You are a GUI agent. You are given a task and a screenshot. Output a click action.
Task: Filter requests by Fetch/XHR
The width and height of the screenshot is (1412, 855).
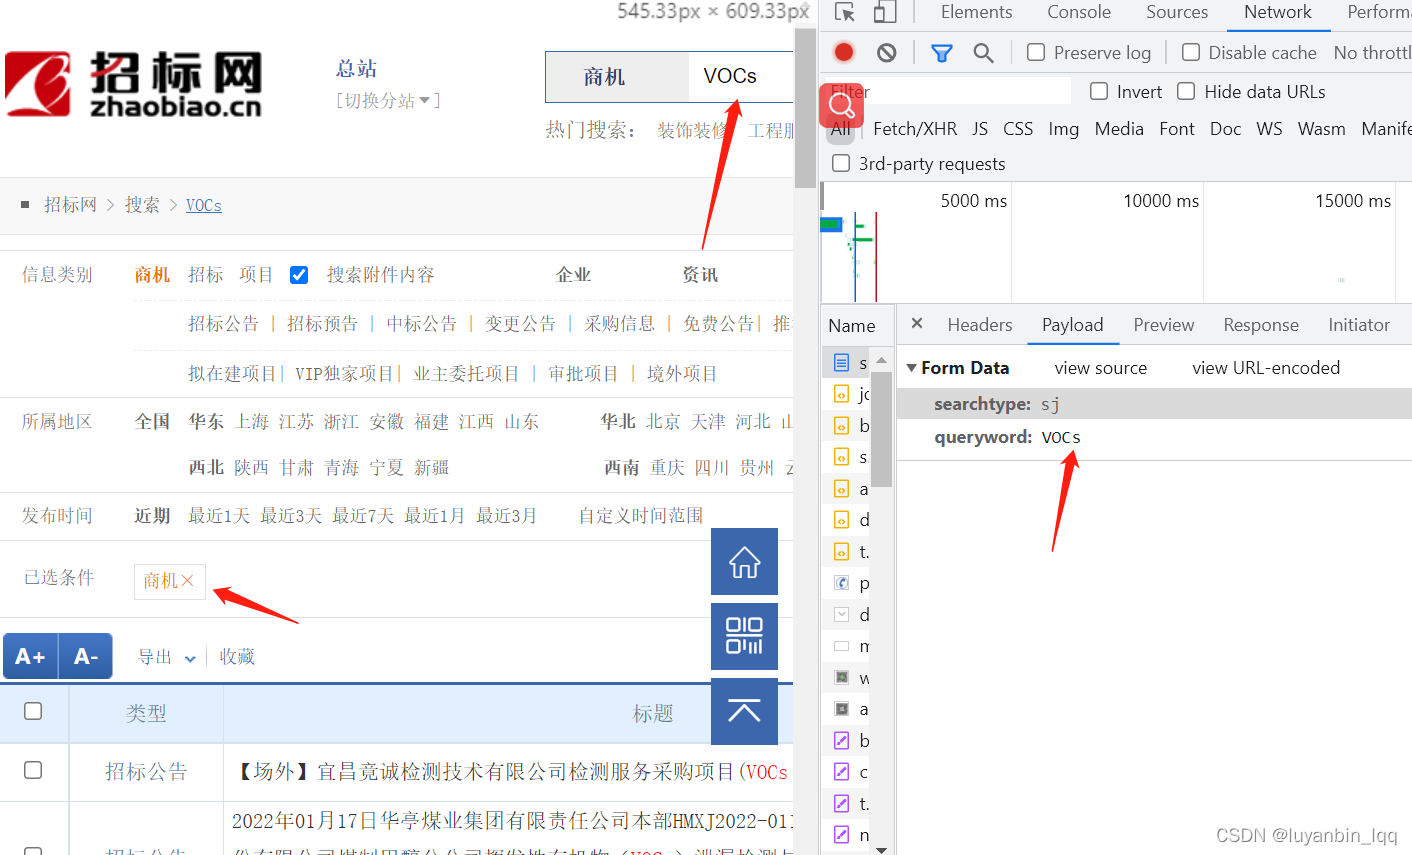915,129
